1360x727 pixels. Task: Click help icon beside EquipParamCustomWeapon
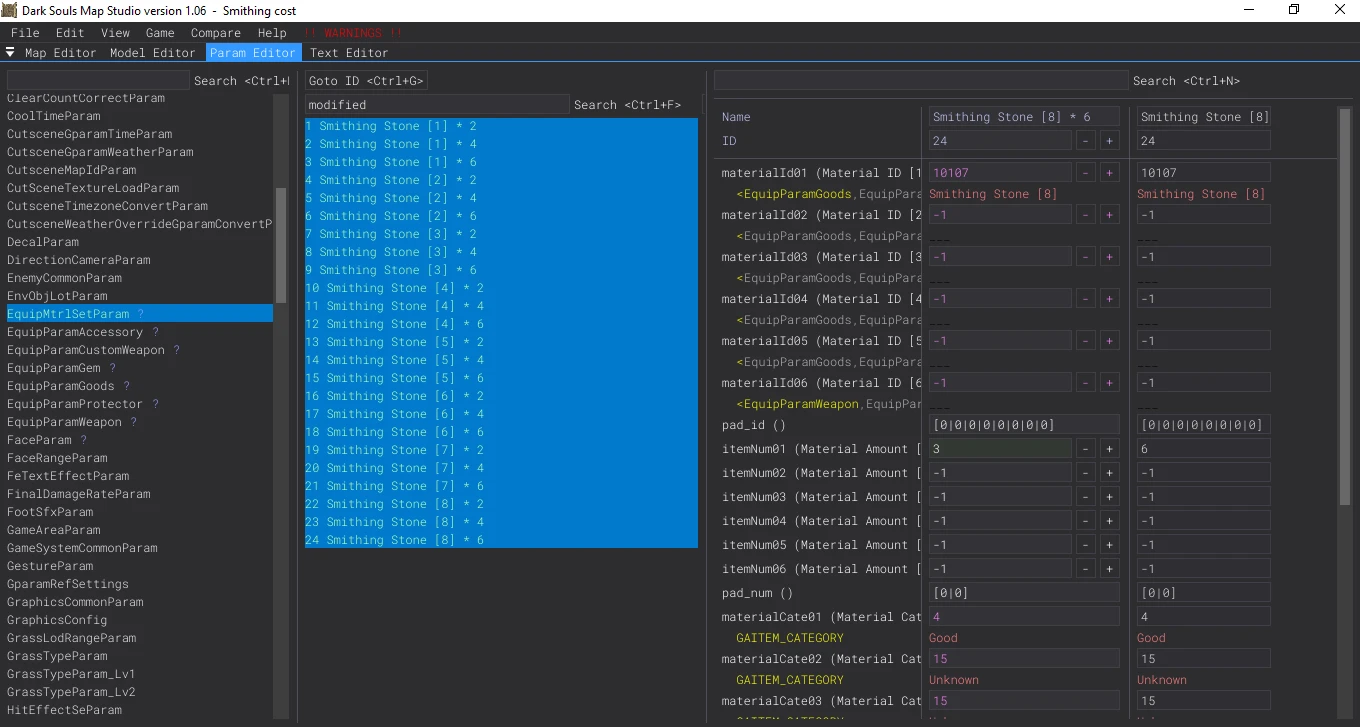[x=177, y=350]
